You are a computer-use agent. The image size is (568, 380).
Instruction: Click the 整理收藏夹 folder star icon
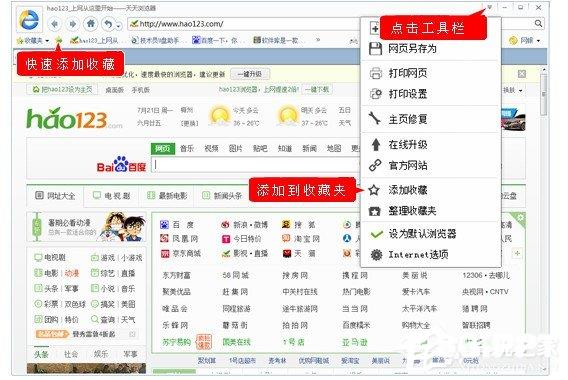click(375, 211)
